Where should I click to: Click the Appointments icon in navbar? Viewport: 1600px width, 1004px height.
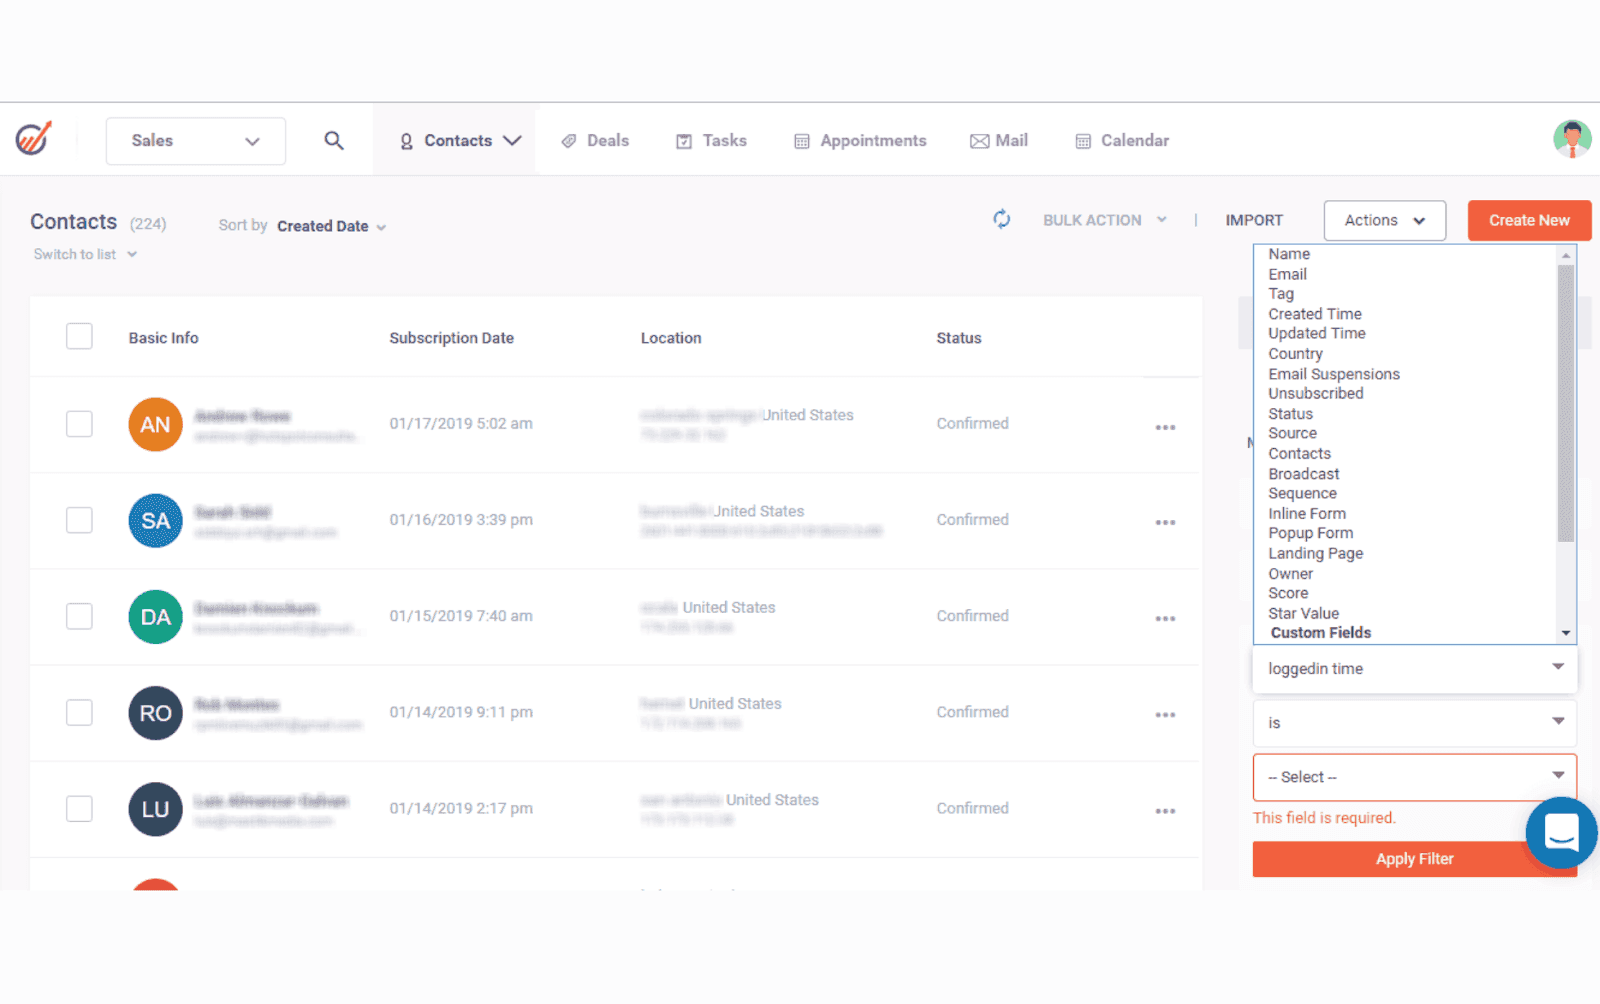tap(801, 140)
